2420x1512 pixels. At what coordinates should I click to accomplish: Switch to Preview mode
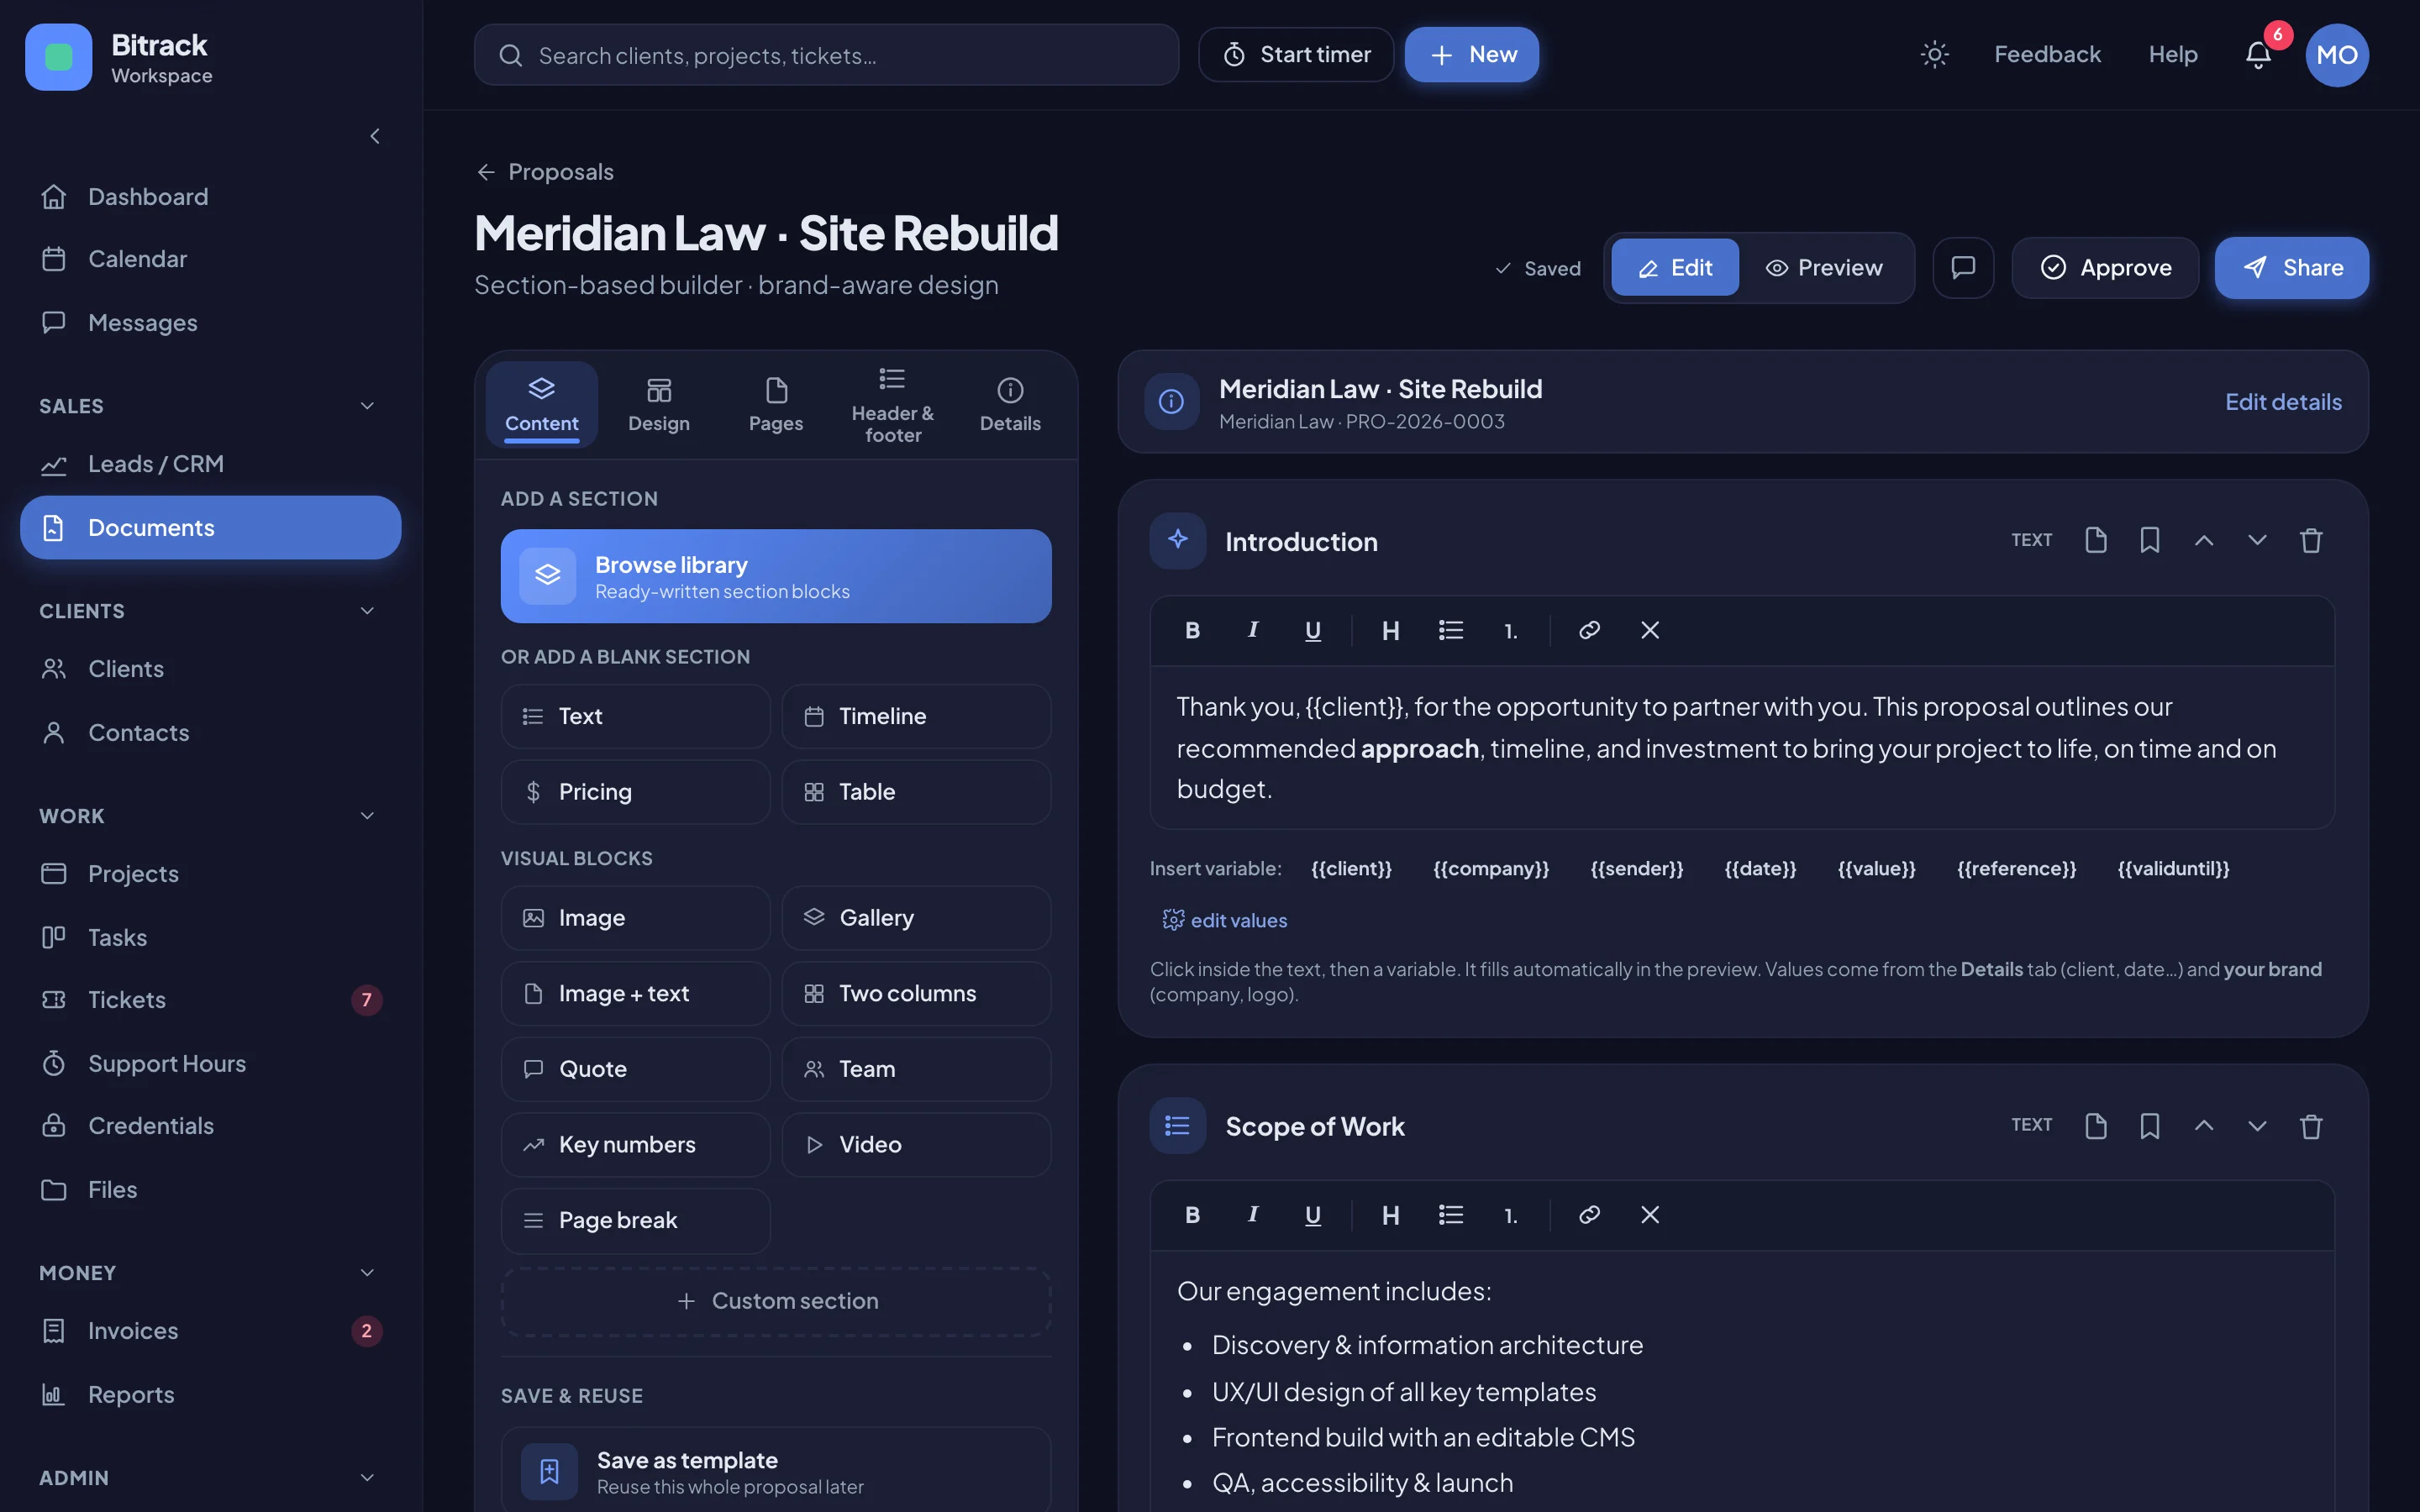click(x=1824, y=268)
